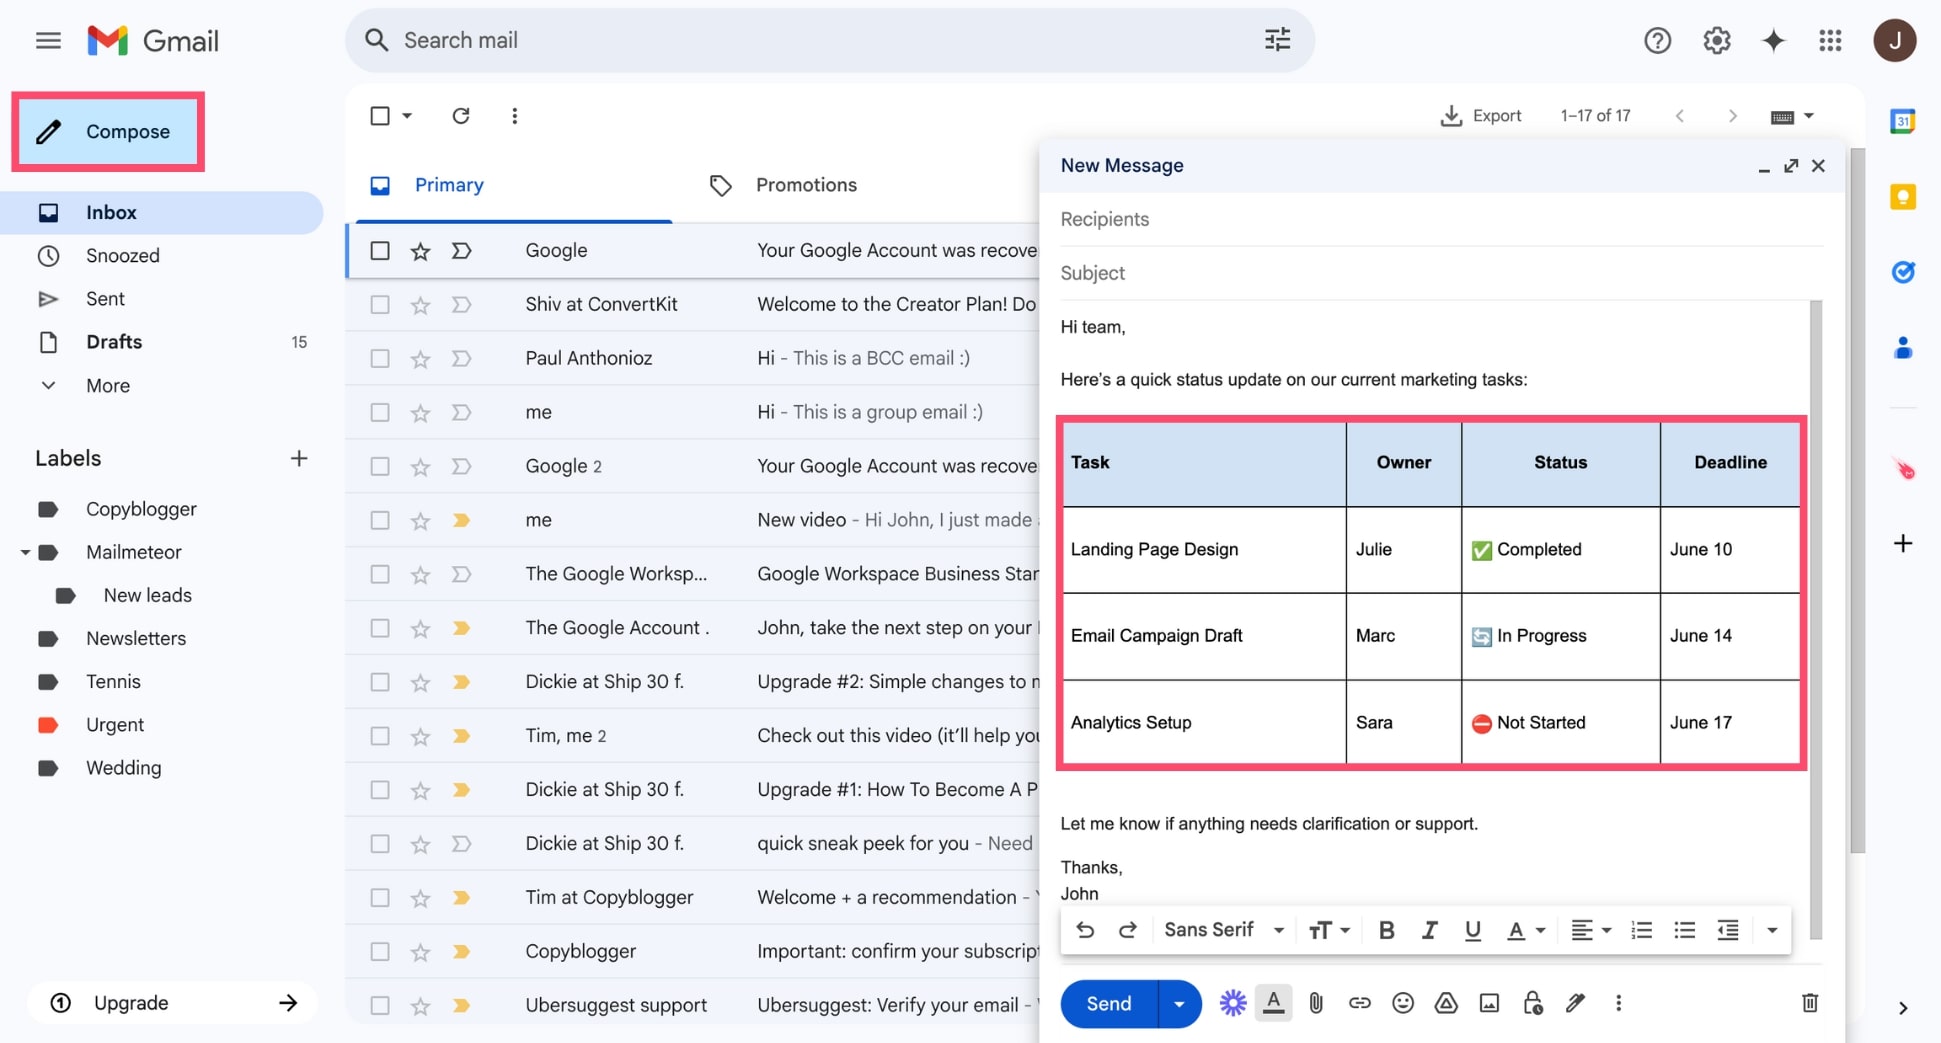The image size is (1941, 1043).
Task: Select the Paul Anthonioz email checkbox
Action: click(380, 359)
